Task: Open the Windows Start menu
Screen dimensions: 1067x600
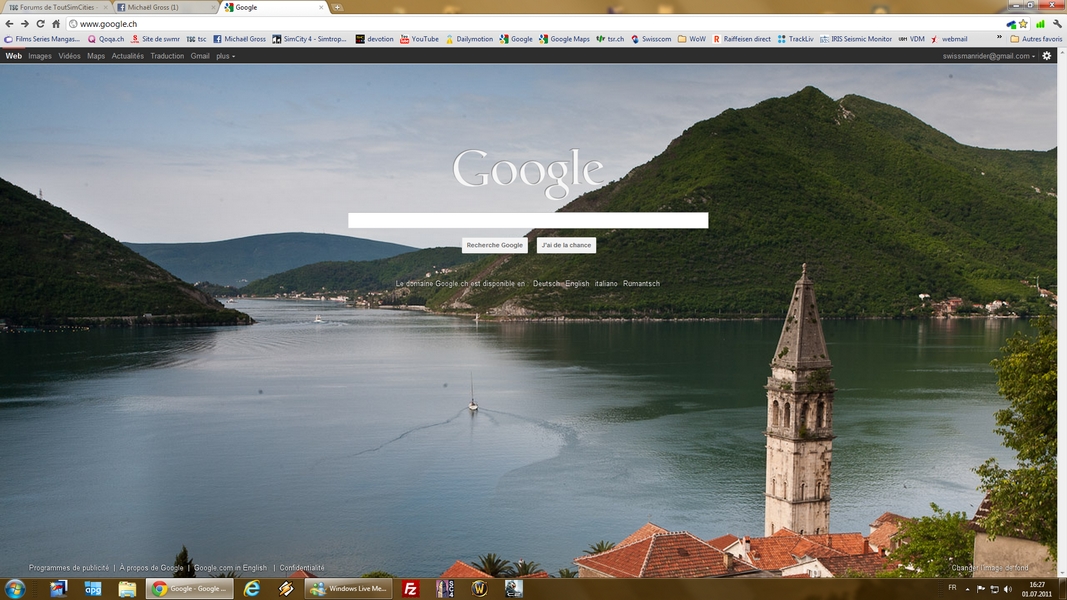Action: 15,588
